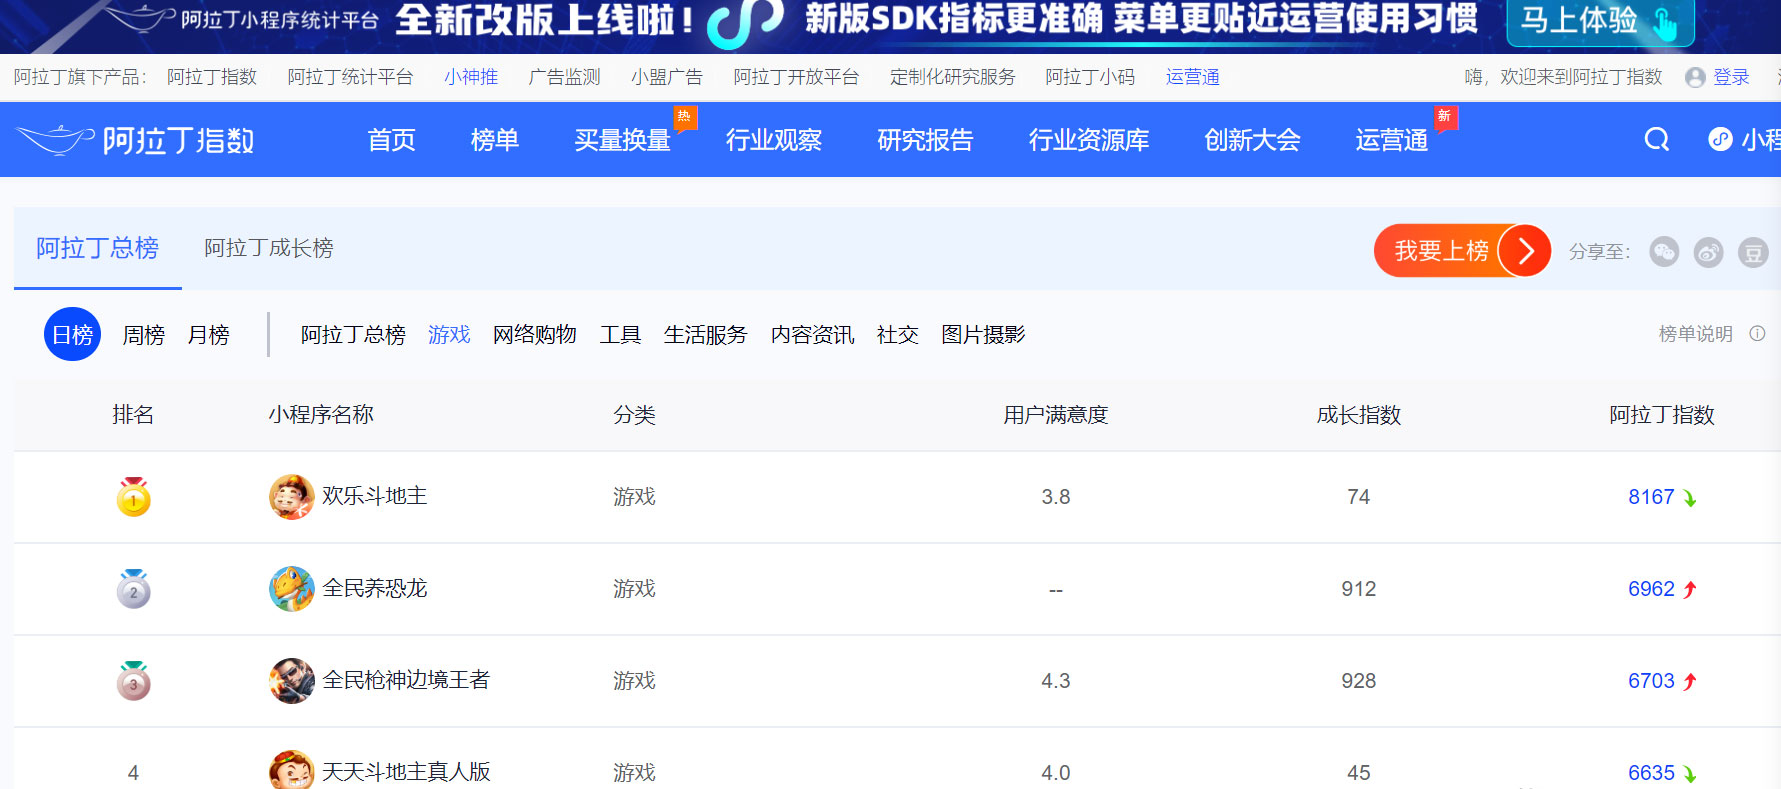
Task: Switch to the 阿拉丁总榜 tab
Action: [98, 248]
